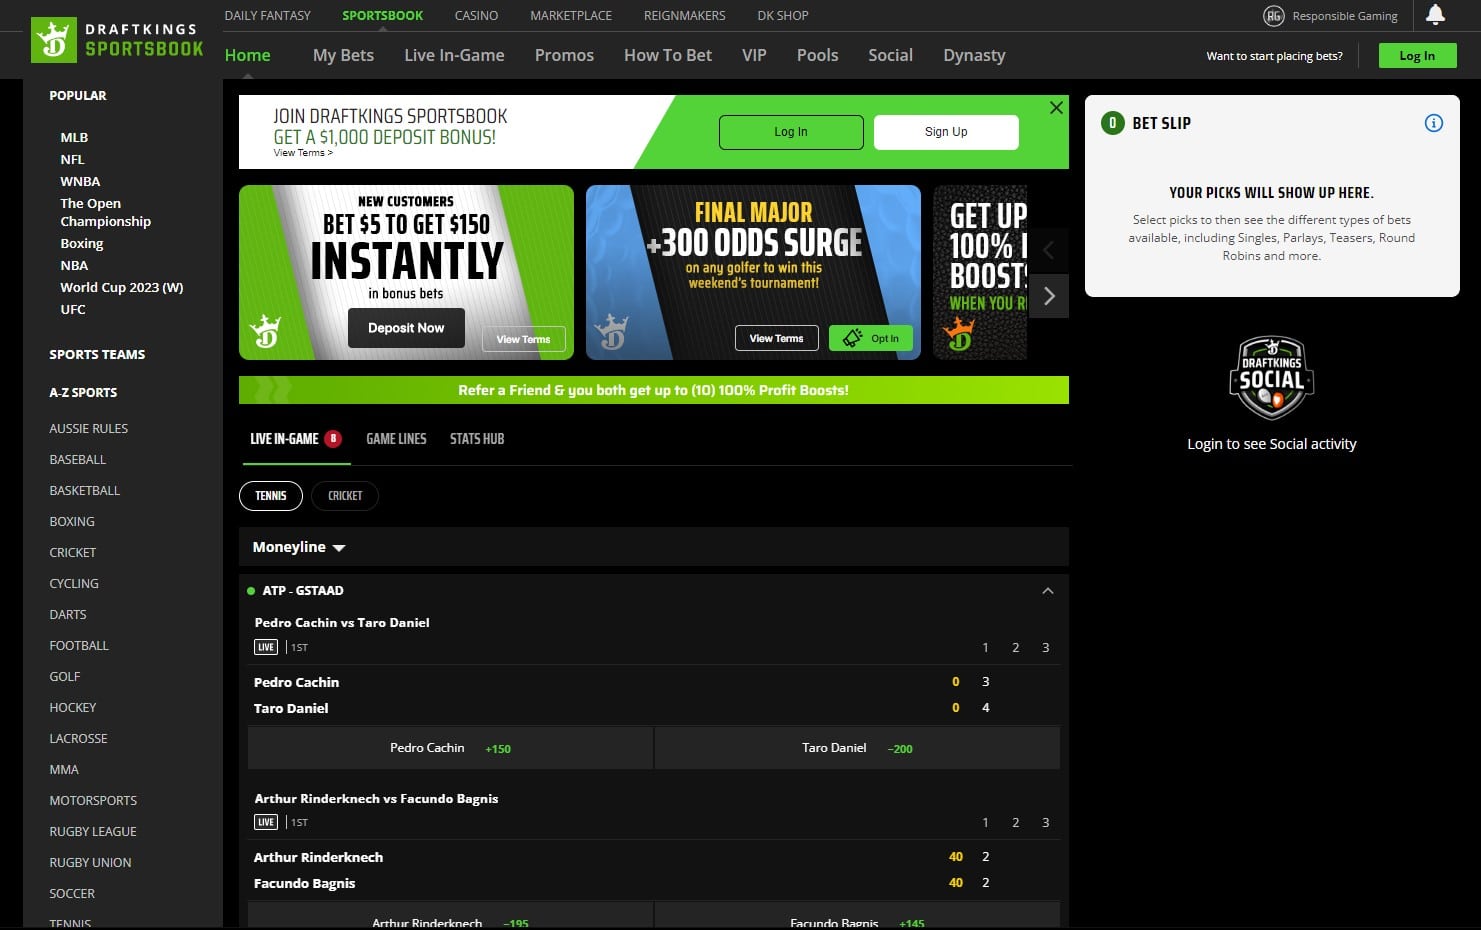1481x930 pixels.
Task: Switch to the Stats Hub tab
Action: click(x=477, y=439)
